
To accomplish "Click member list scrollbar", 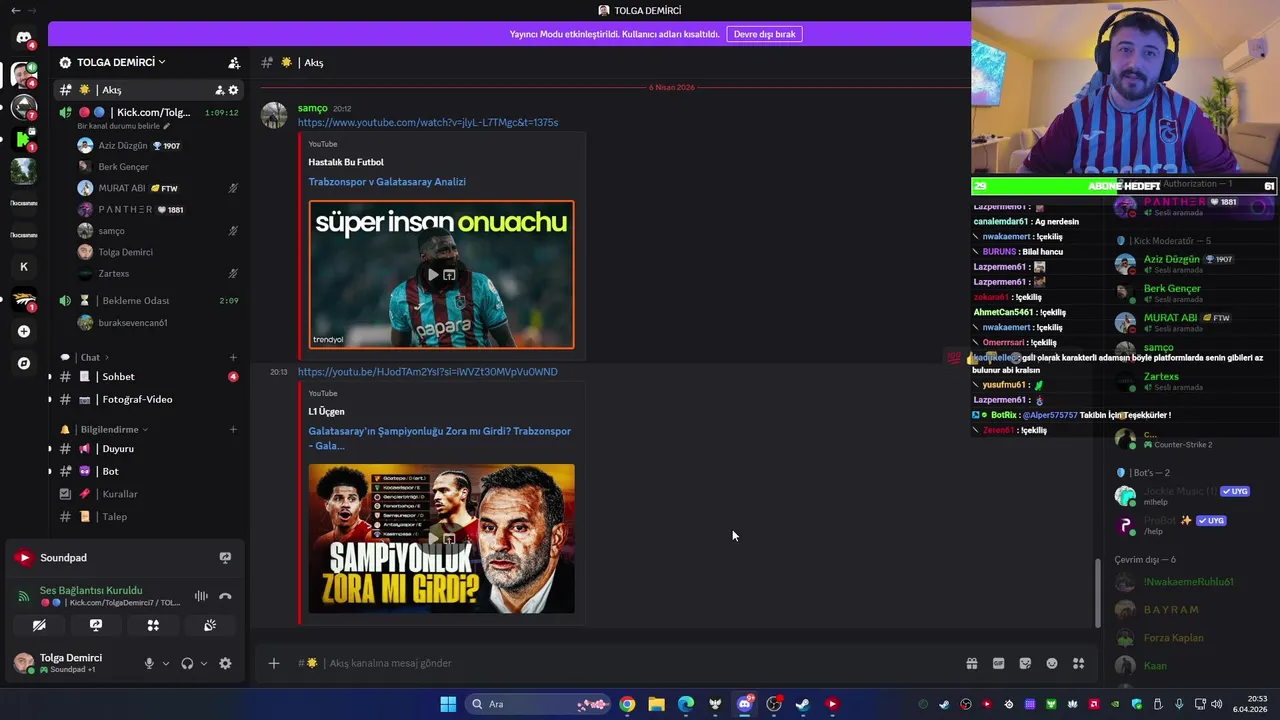I will tap(1099, 592).
